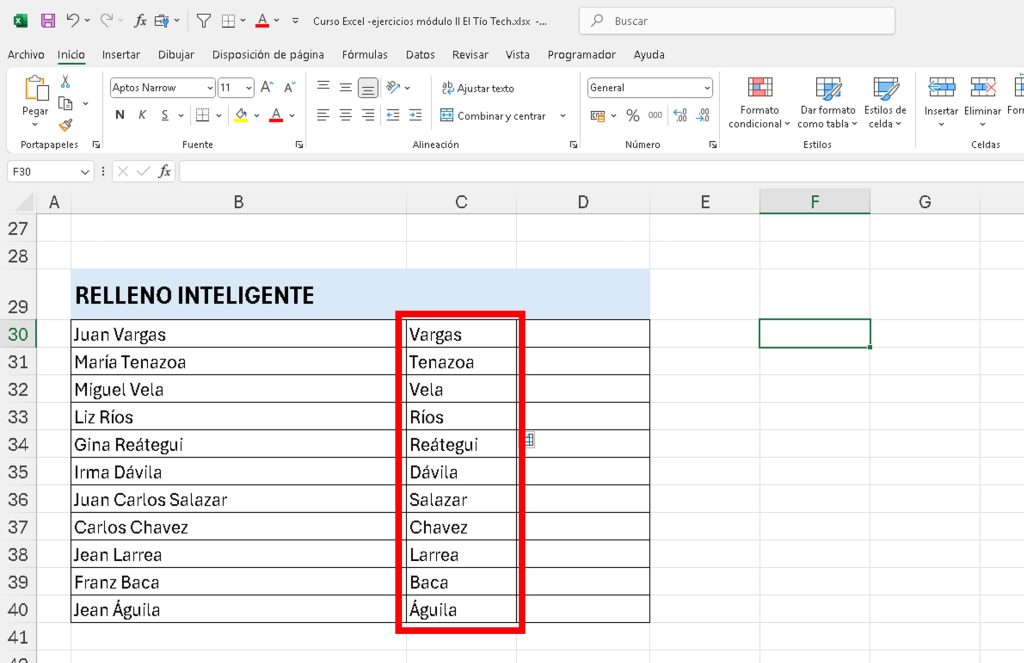Toggle right horizontal alignment
1024x663 pixels.
tap(368, 115)
